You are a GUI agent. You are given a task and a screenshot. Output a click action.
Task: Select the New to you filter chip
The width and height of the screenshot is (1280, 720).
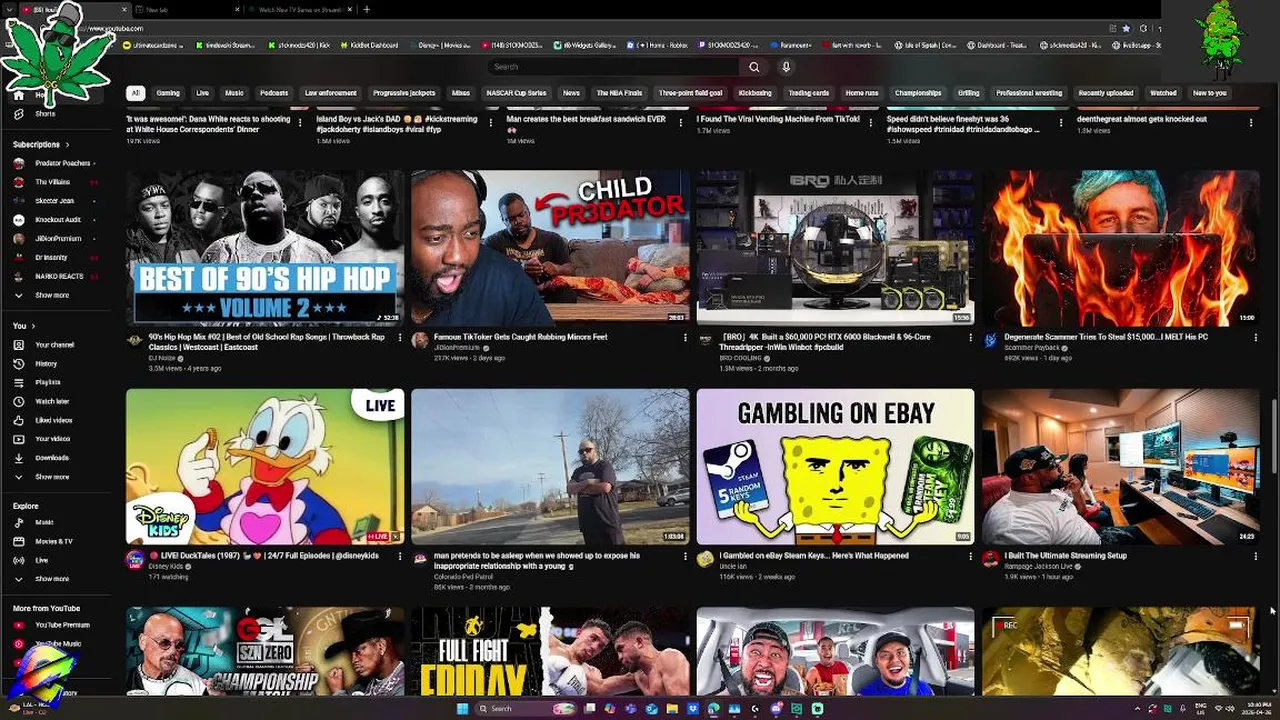(1210, 93)
